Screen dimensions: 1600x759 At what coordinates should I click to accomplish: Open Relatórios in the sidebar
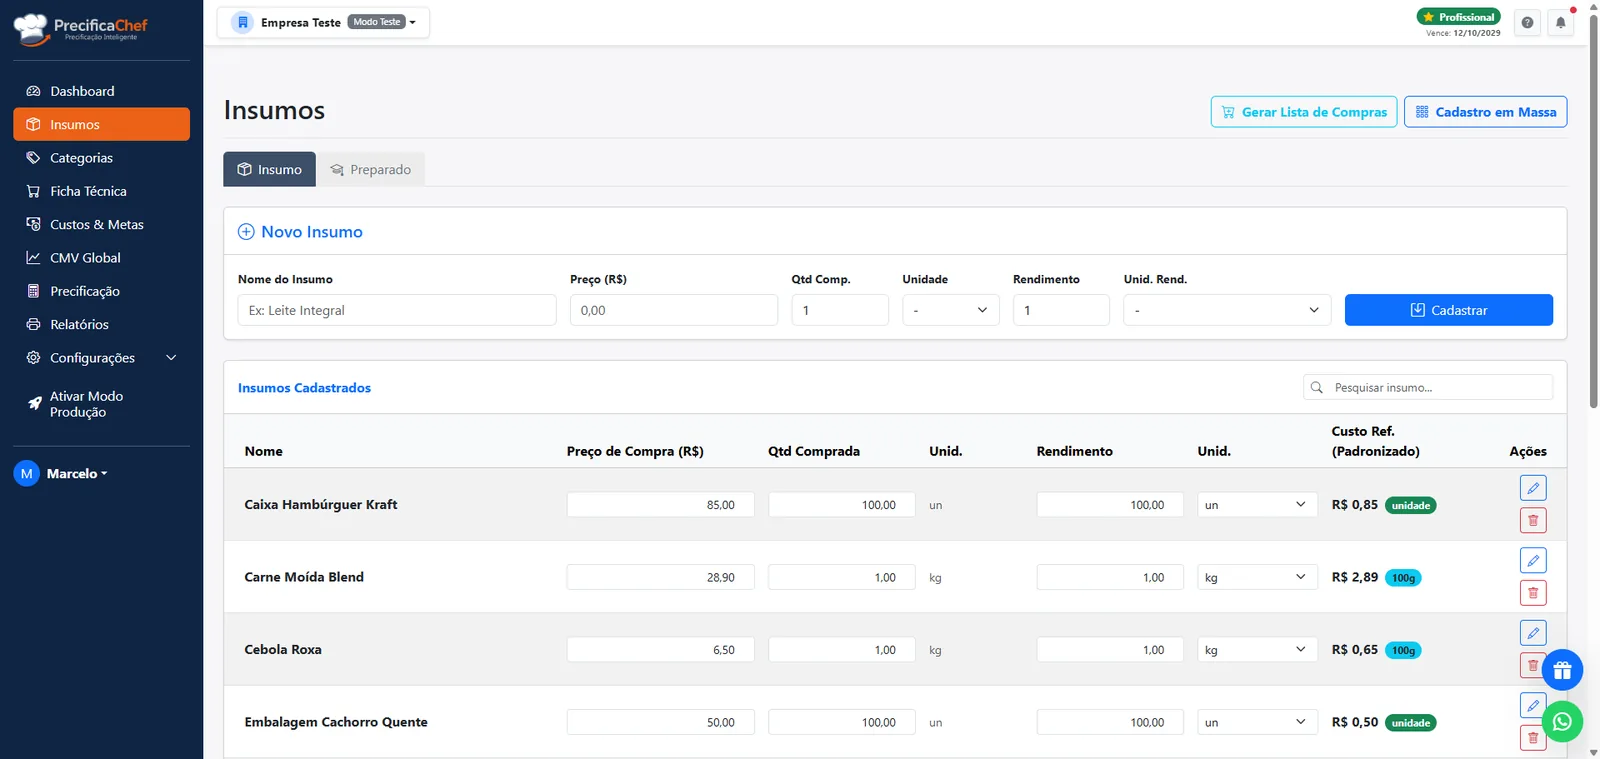[x=101, y=325]
